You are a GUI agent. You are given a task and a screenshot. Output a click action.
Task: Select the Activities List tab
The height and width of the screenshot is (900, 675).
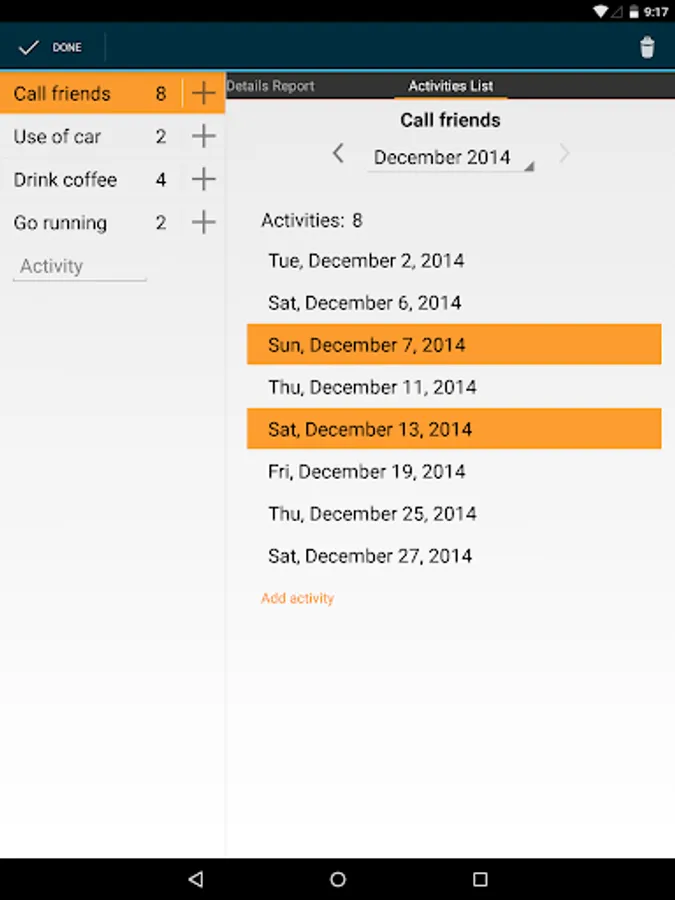coord(450,86)
